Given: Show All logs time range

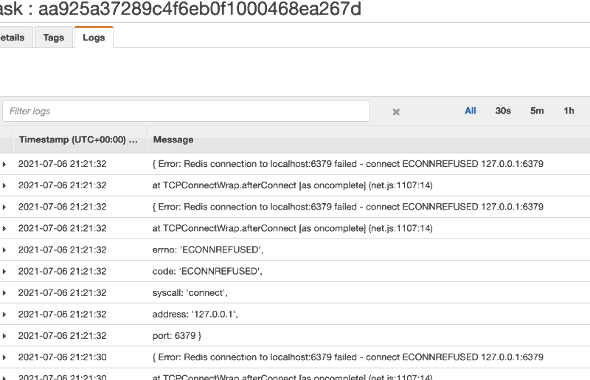Looking at the screenshot, I should (470, 111).
